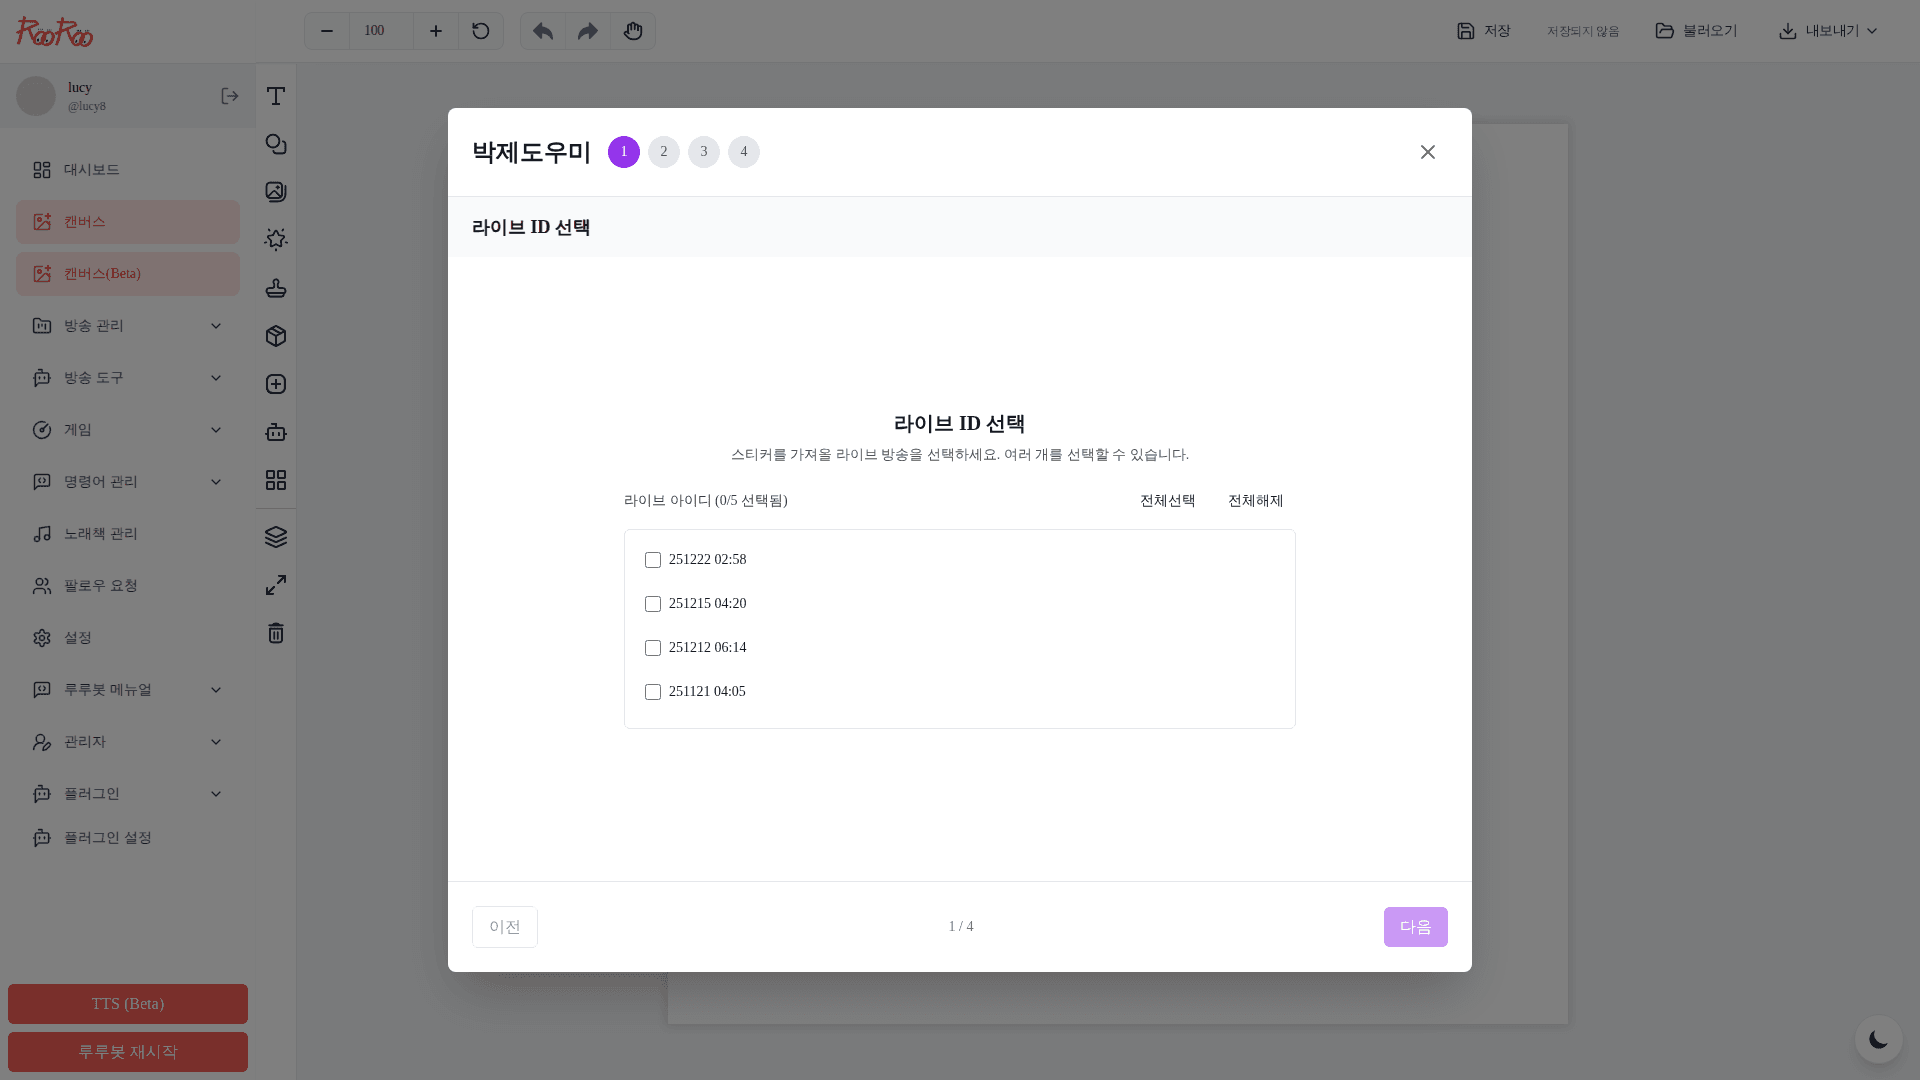Check the 251215 04:20 live ID
This screenshot has width=1920, height=1080.
tap(653, 604)
